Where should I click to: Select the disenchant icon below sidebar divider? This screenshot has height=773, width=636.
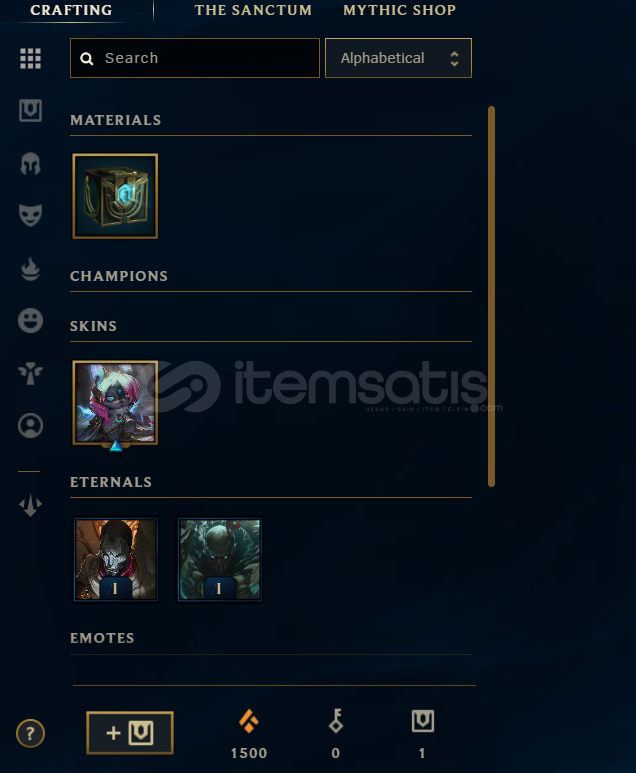pyautogui.click(x=30, y=505)
